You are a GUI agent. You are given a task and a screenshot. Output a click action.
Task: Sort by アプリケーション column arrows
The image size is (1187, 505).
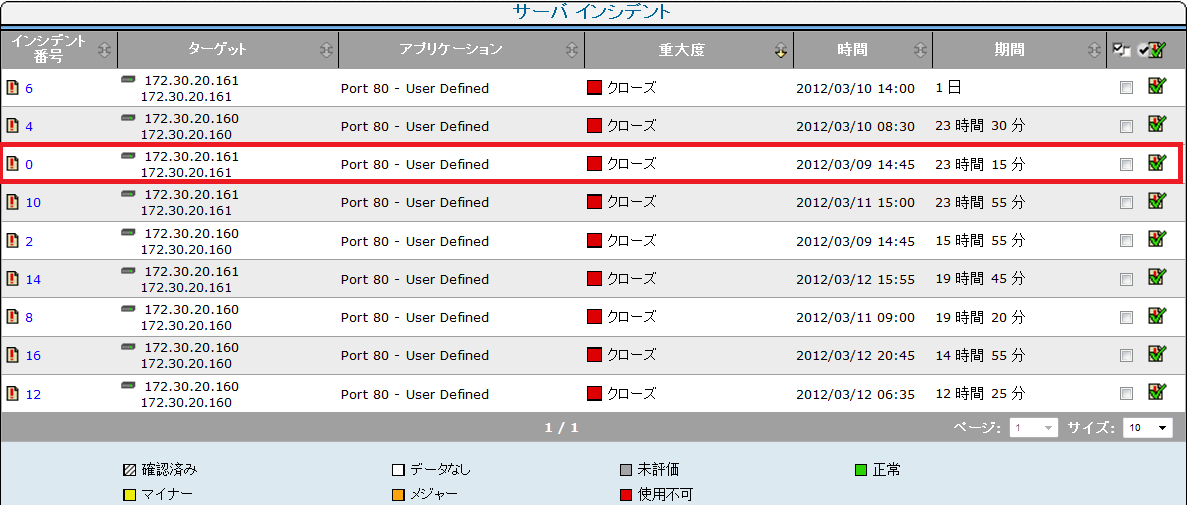[572, 50]
